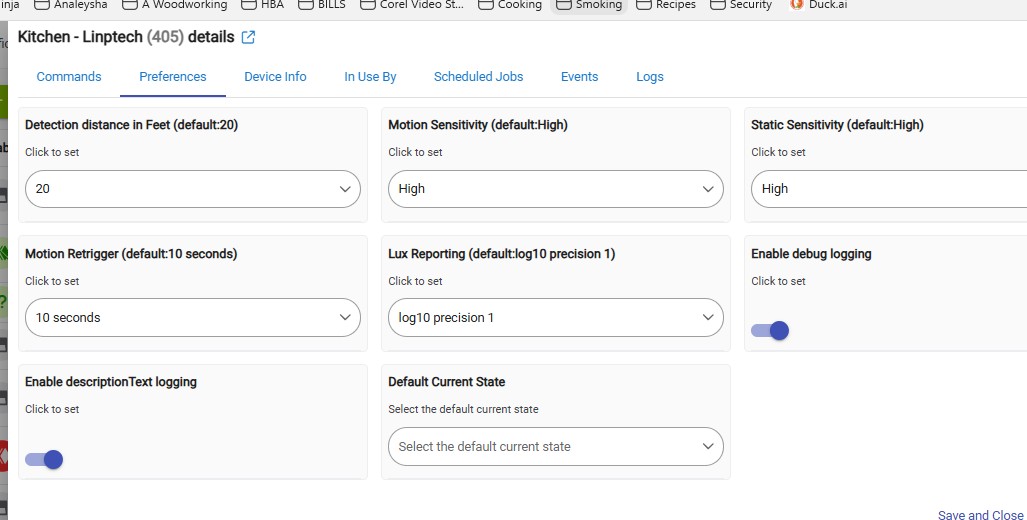Go to the Device Info tab
This screenshot has height=520, width=1027.
click(275, 77)
